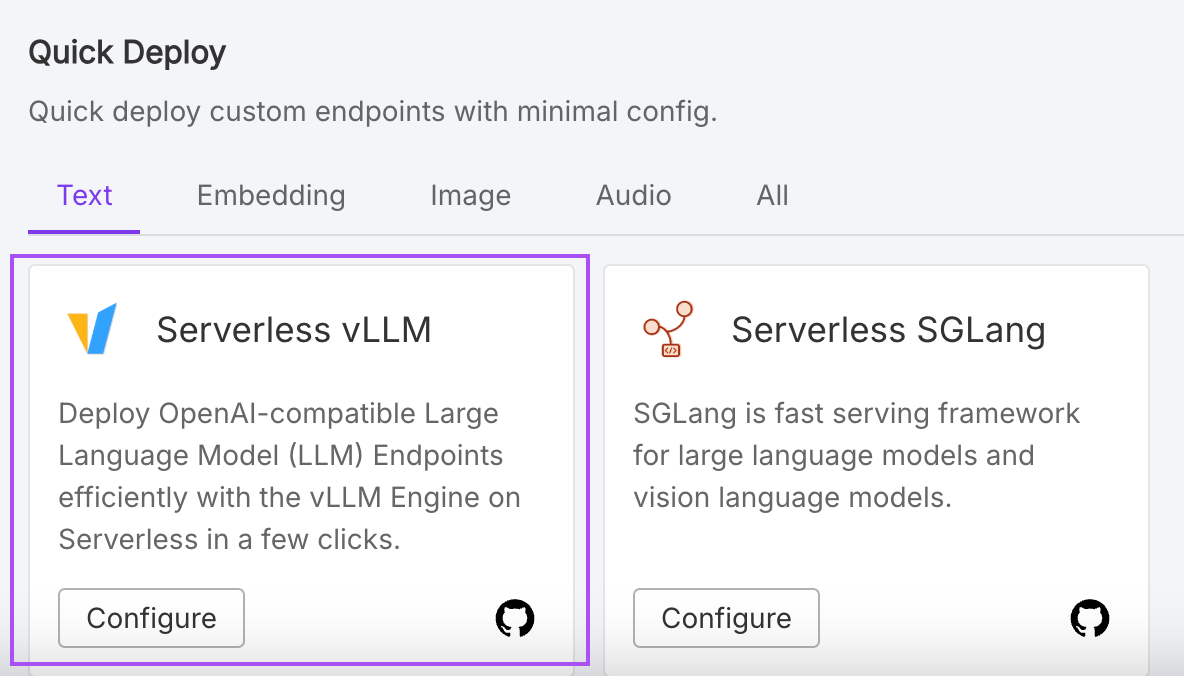1184x676 pixels.
Task: Configure the Serverless vLLM endpoint
Action: [x=152, y=618]
